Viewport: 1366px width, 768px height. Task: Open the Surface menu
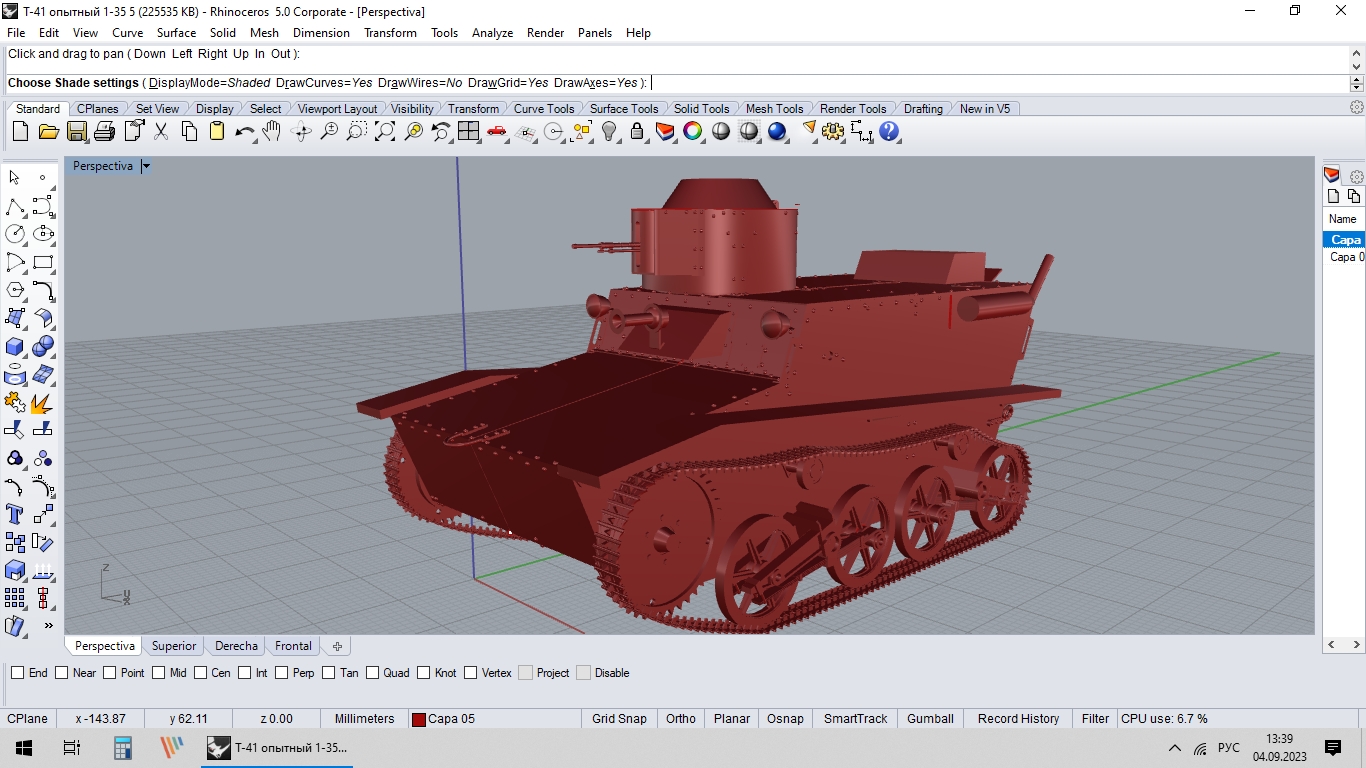176,33
